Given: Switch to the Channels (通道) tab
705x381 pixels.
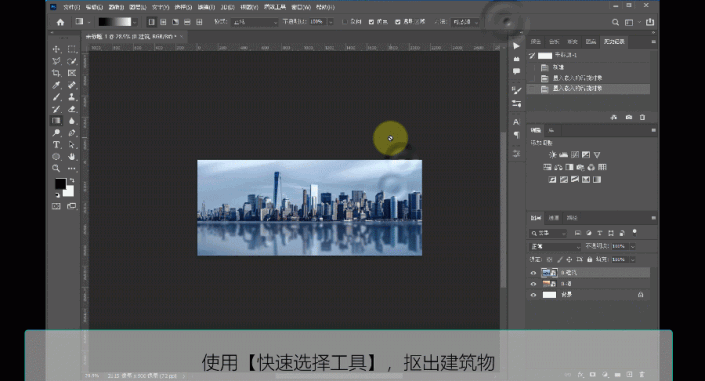Looking at the screenshot, I should click(x=553, y=218).
